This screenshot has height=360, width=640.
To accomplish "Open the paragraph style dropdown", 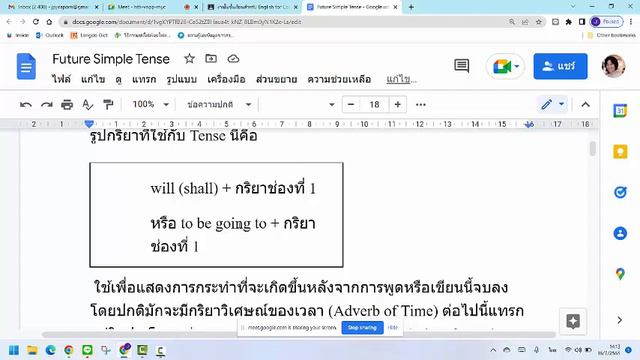I will pyautogui.click(x=219, y=104).
